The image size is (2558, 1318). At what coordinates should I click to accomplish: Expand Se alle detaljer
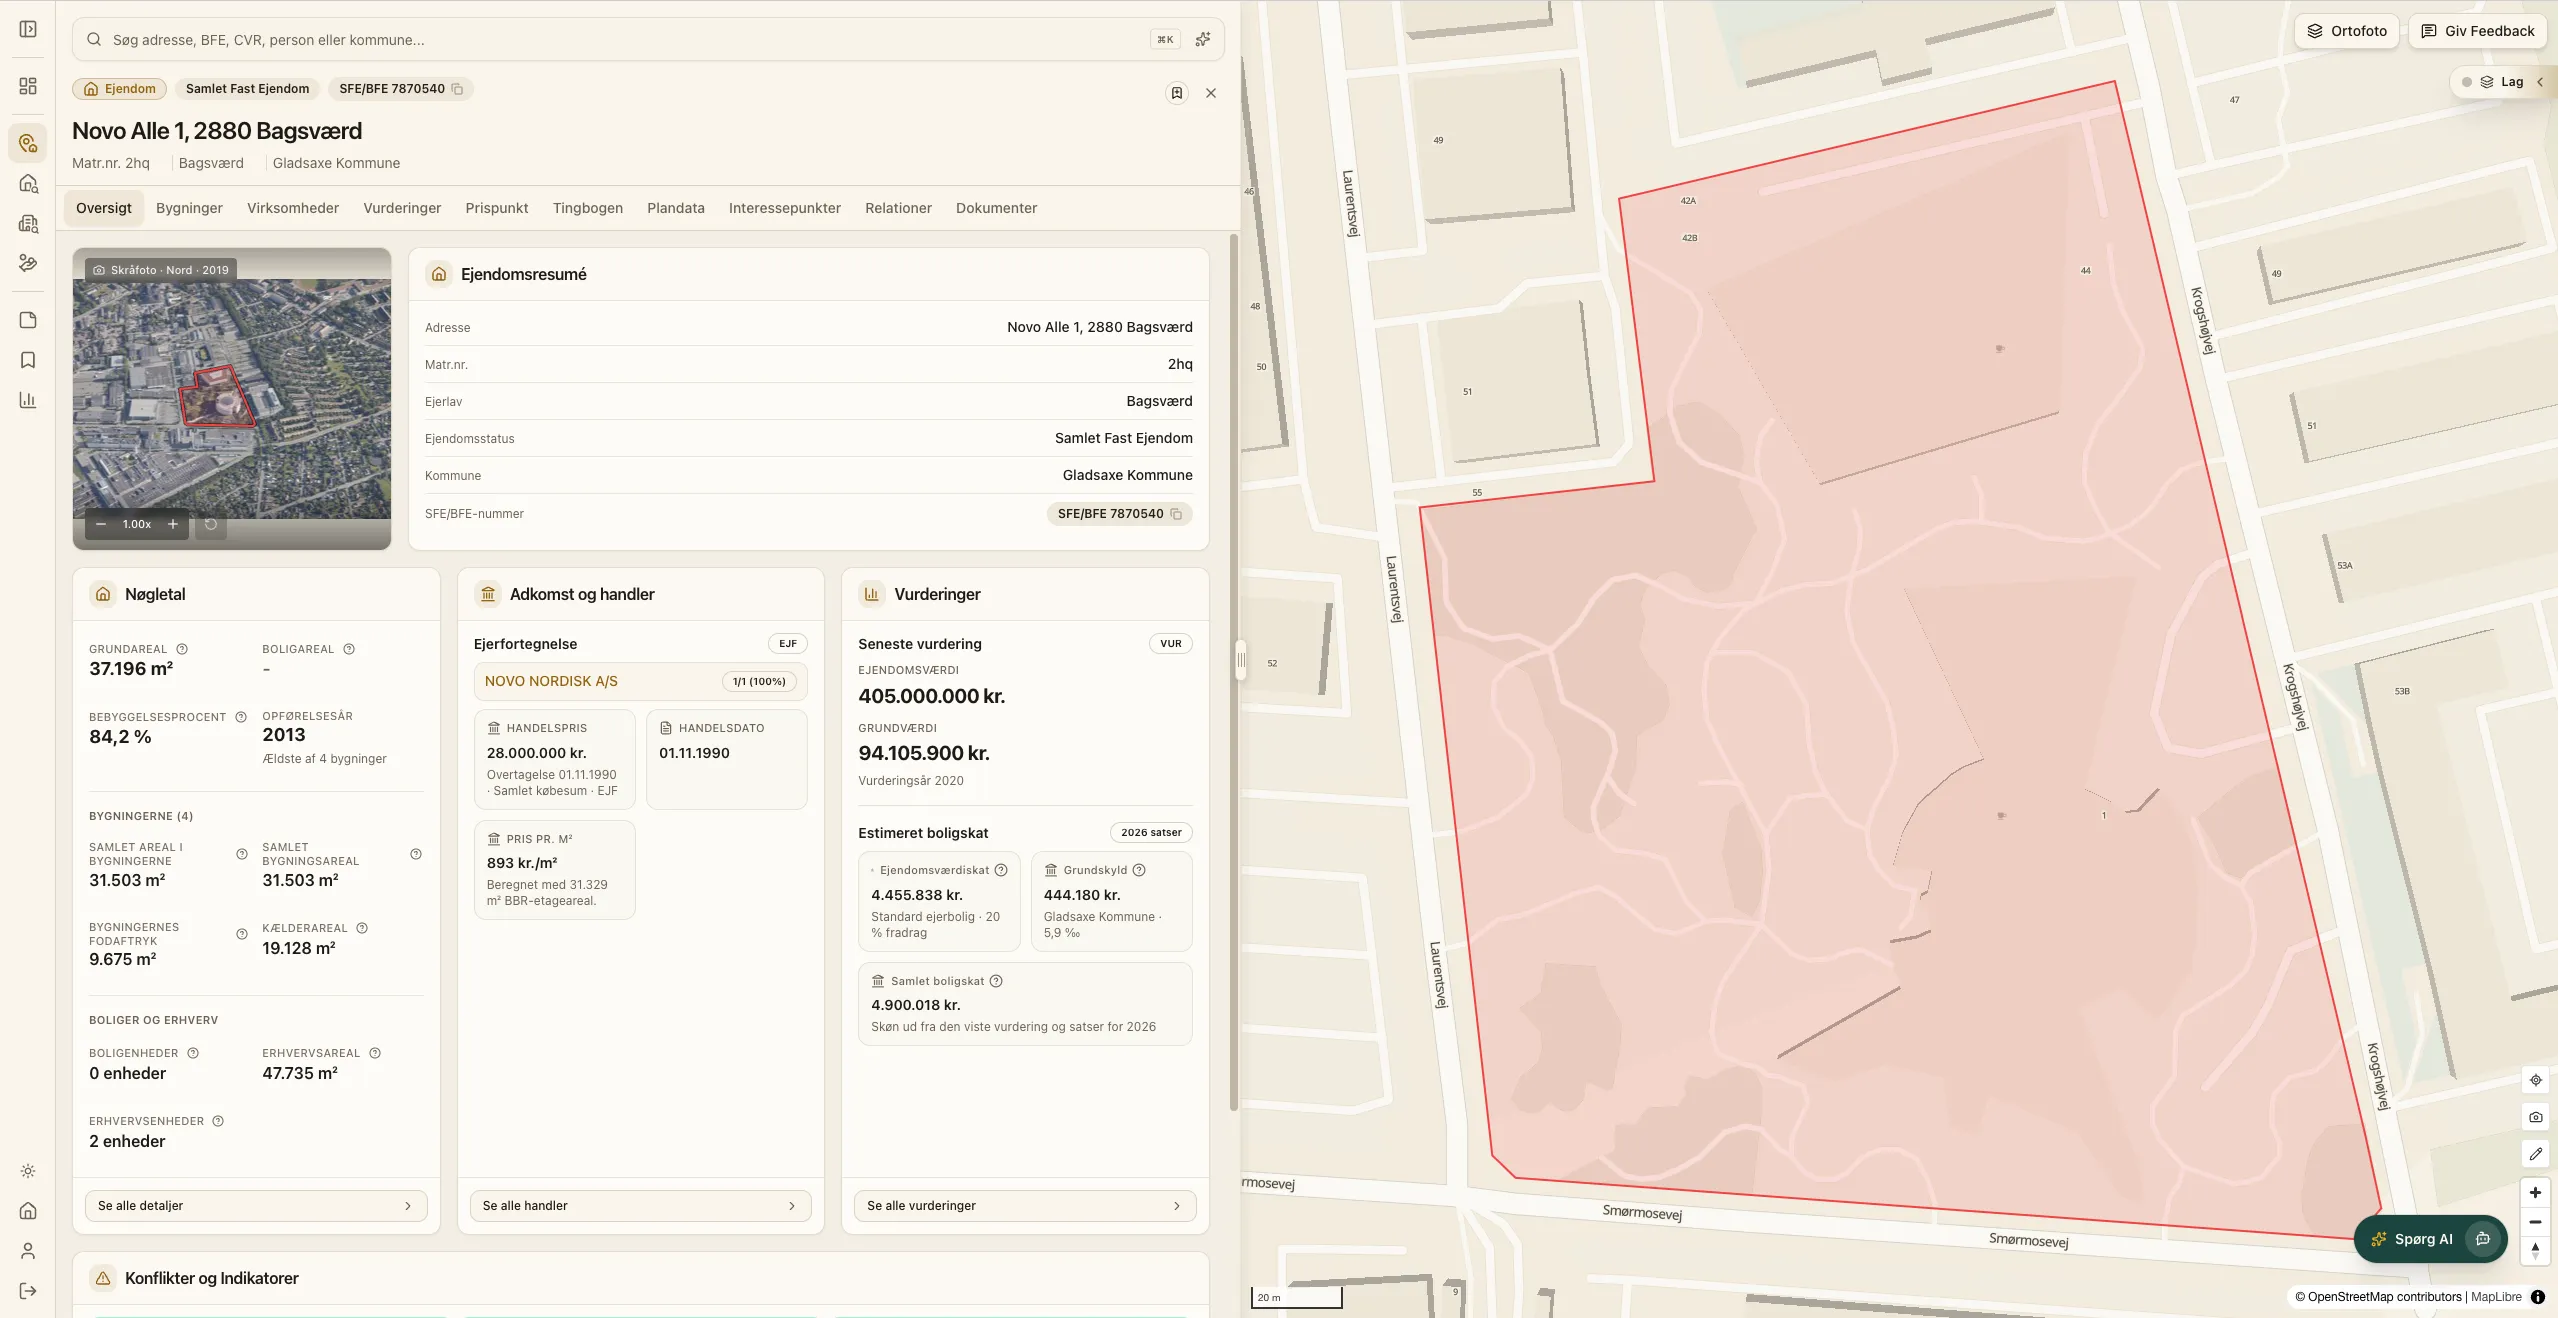pyautogui.click(x=256, y=1206)
